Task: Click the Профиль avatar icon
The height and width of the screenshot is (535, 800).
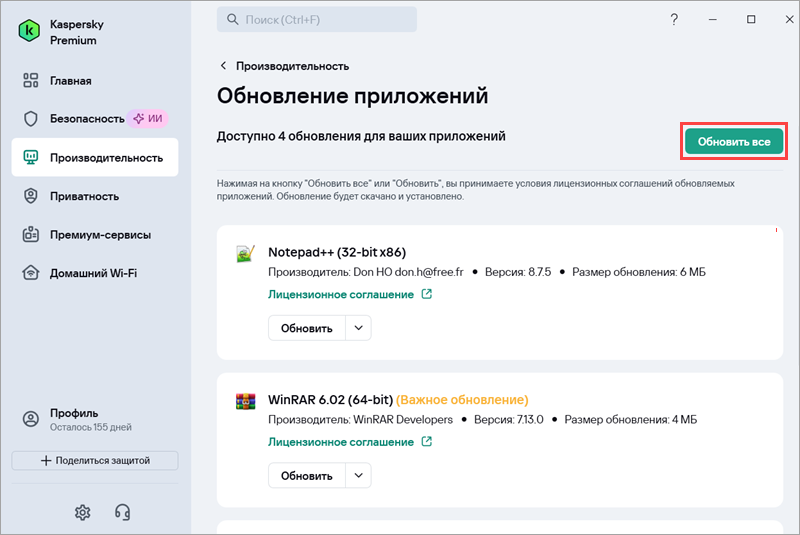Action: point(31,419)
